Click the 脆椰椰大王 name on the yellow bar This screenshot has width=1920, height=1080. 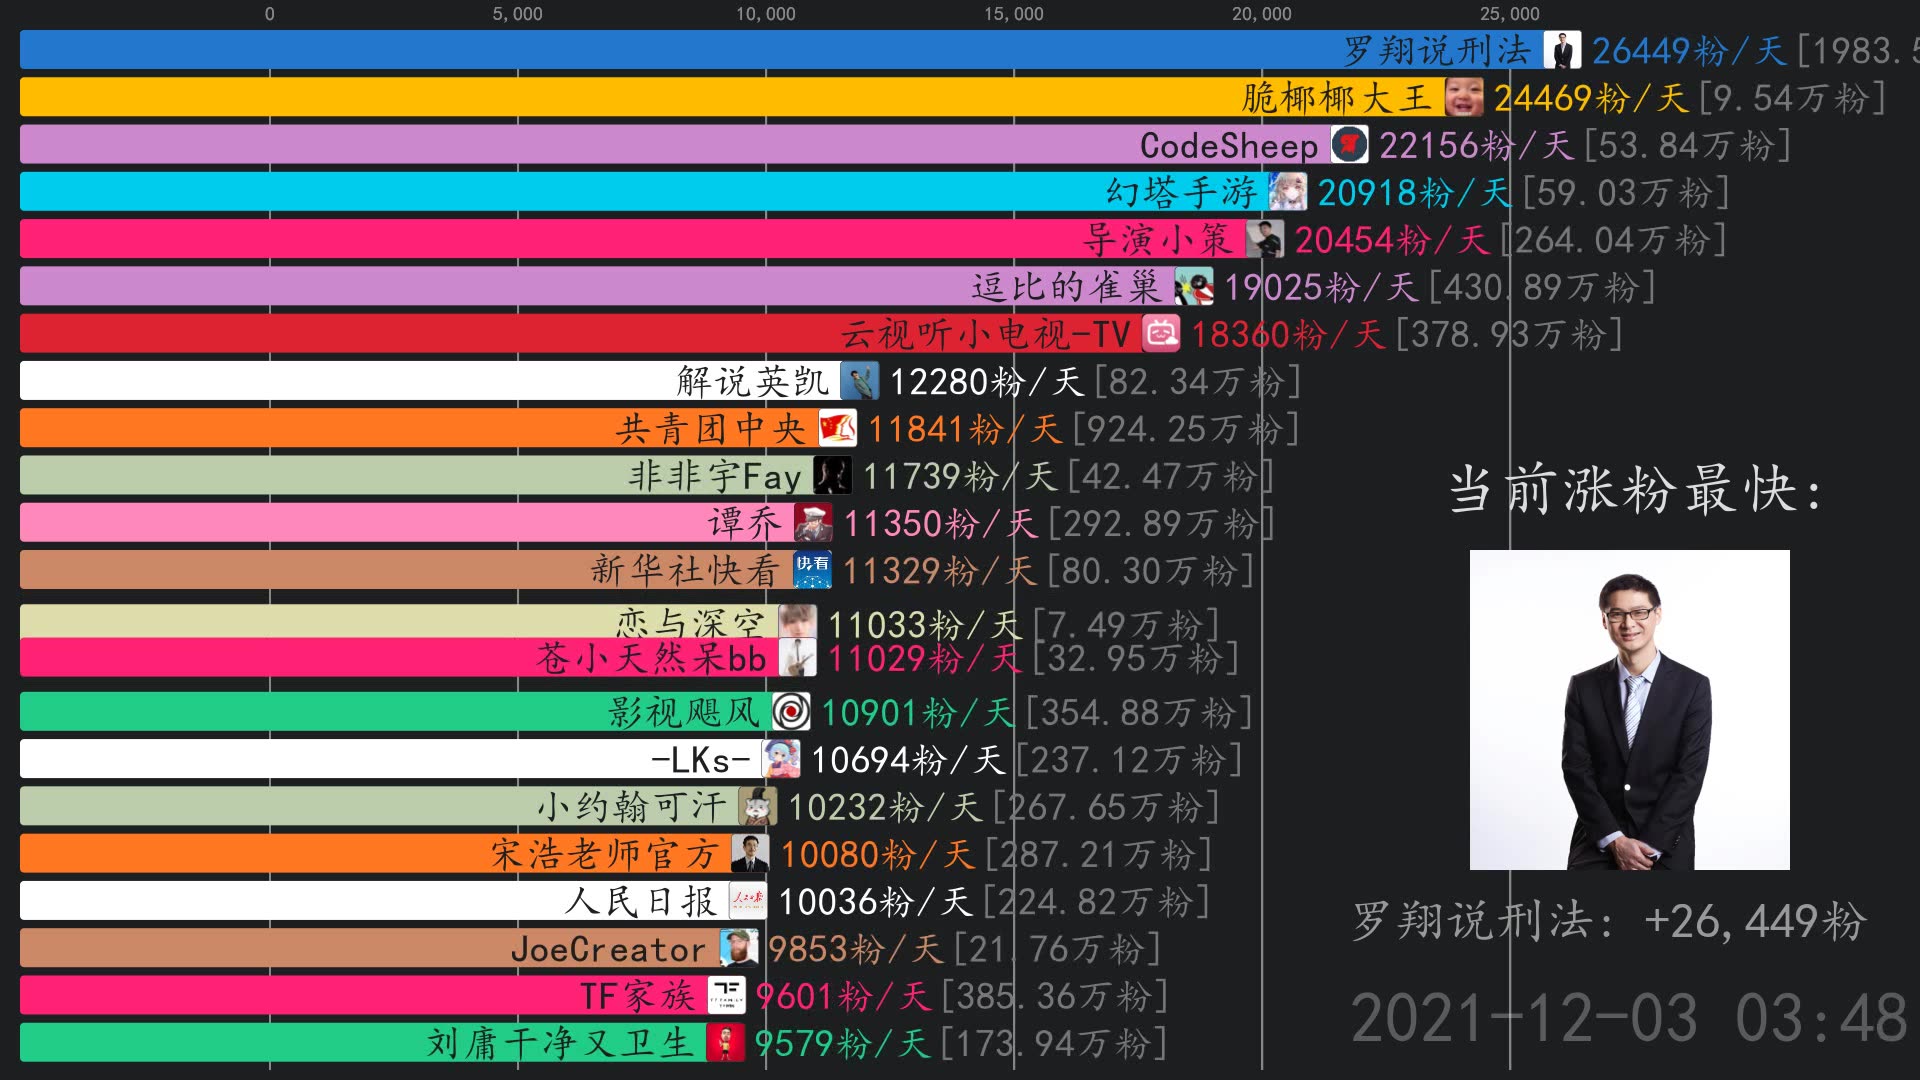click(x=1338, y=98)
